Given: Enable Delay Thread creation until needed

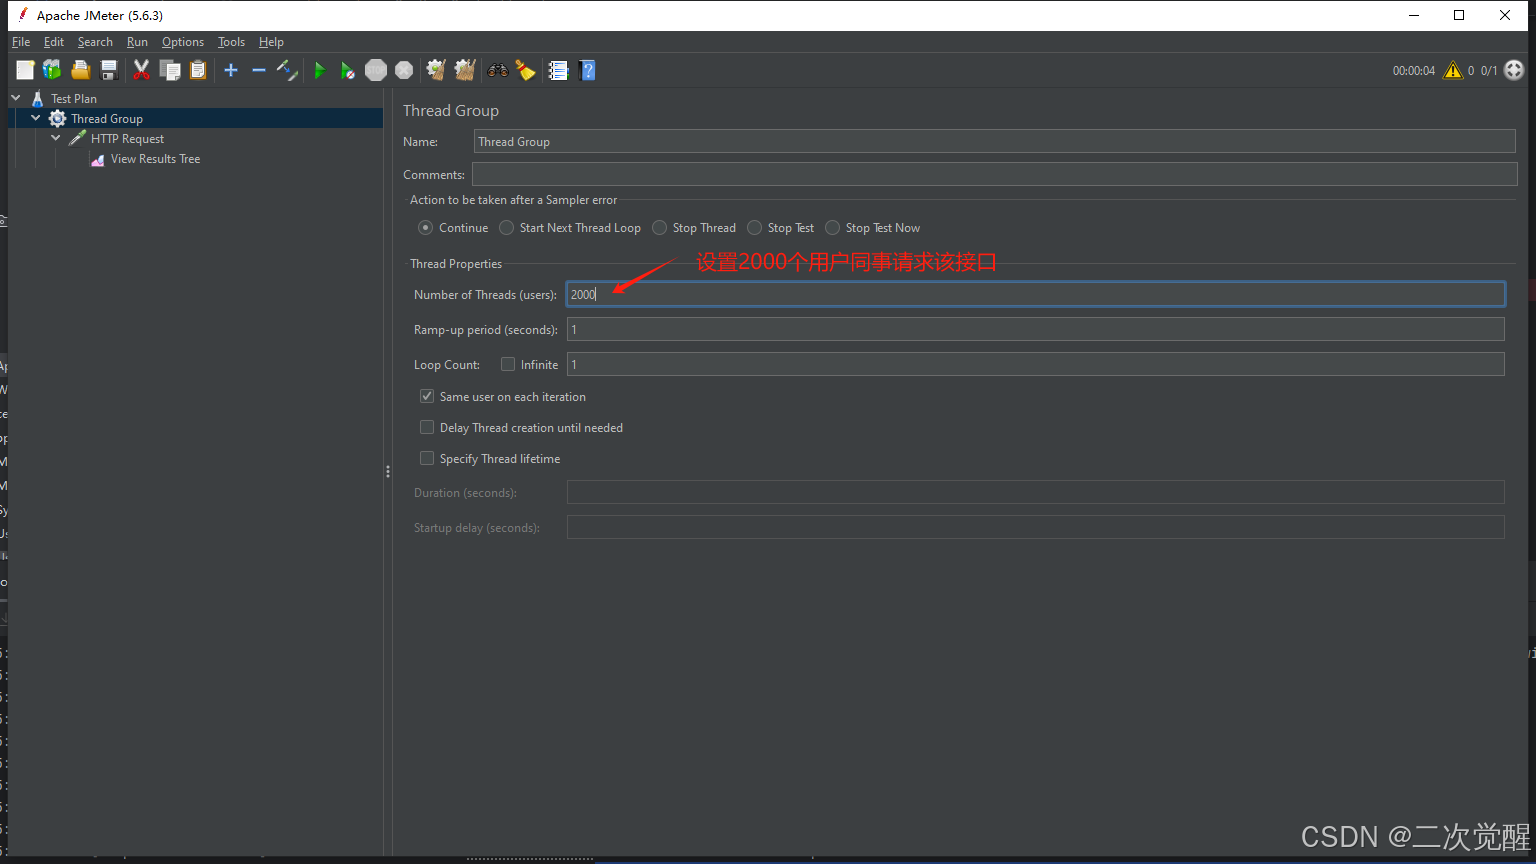Looking at the screenshot, I should pos(427,428).
